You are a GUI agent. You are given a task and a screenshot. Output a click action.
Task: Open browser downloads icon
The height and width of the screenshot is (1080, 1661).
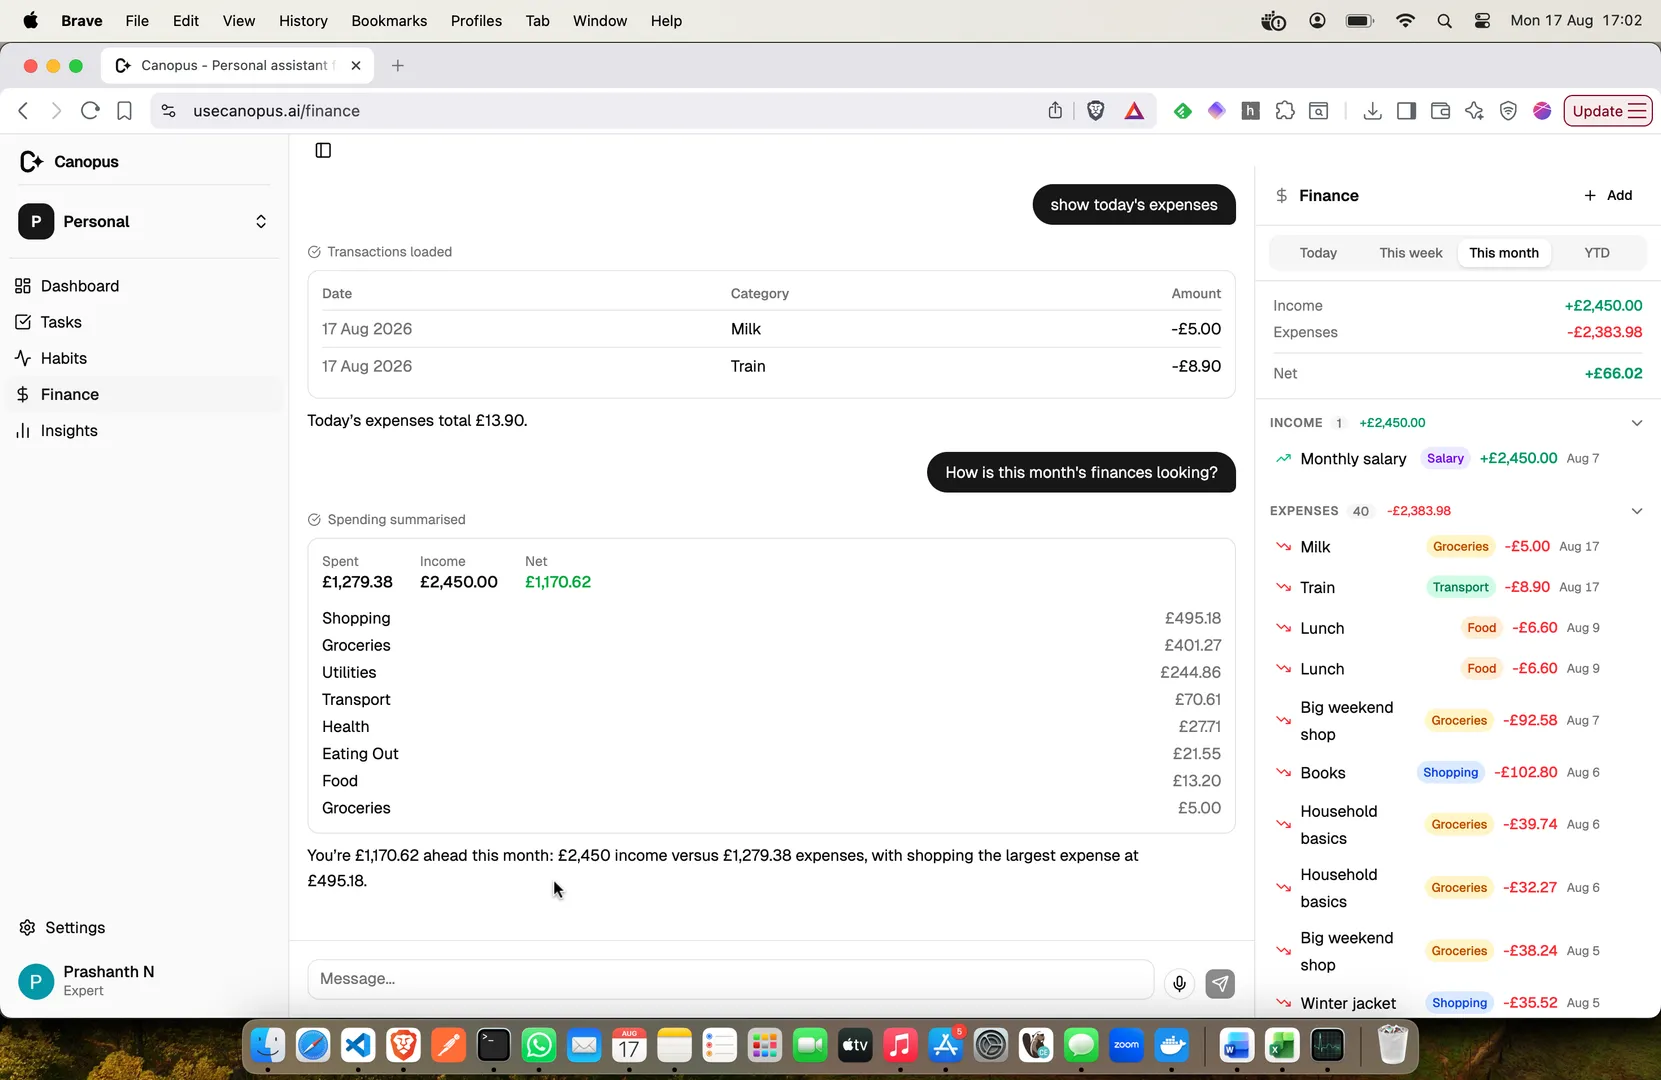(x=1372, y=111)
